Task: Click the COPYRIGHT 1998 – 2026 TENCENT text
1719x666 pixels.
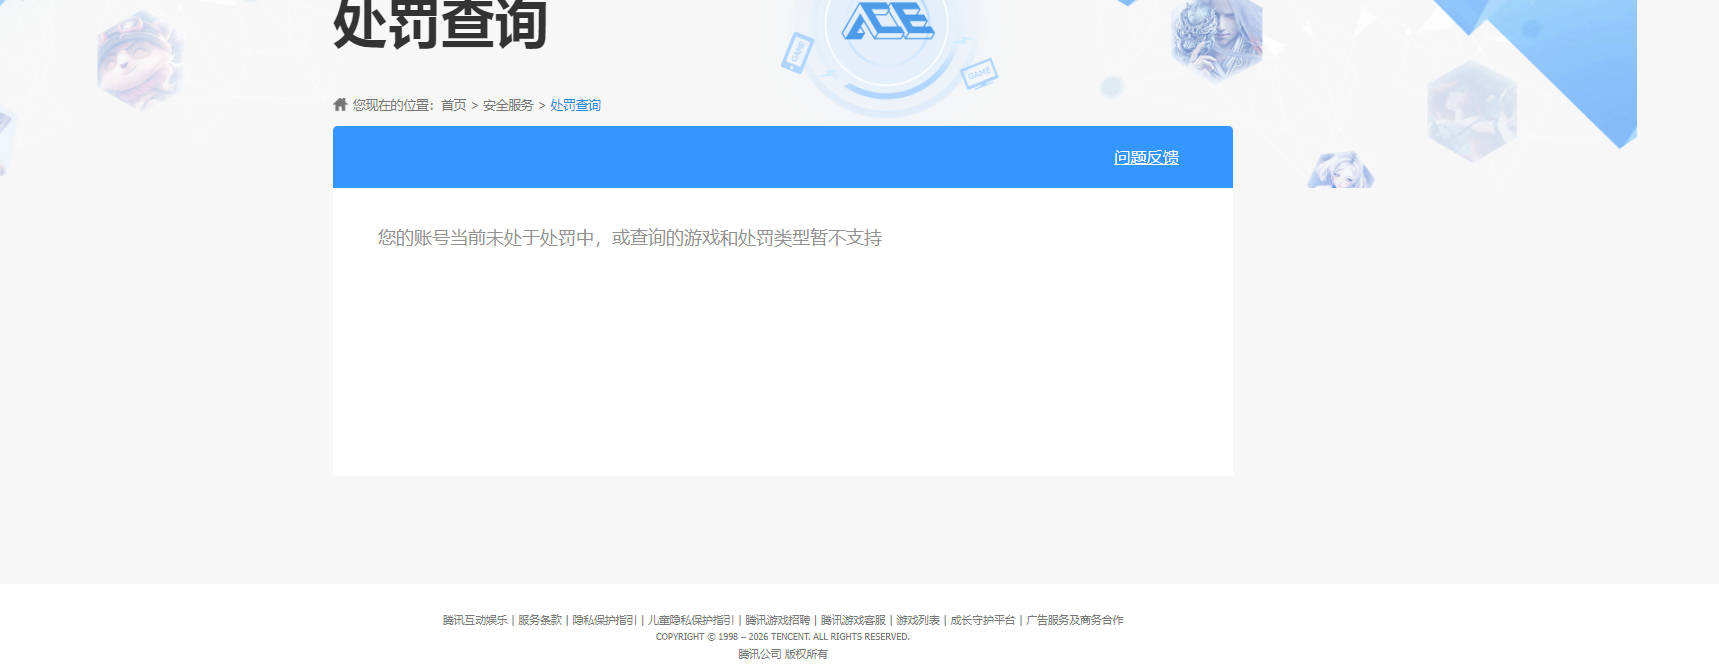Action: (783, 637)
